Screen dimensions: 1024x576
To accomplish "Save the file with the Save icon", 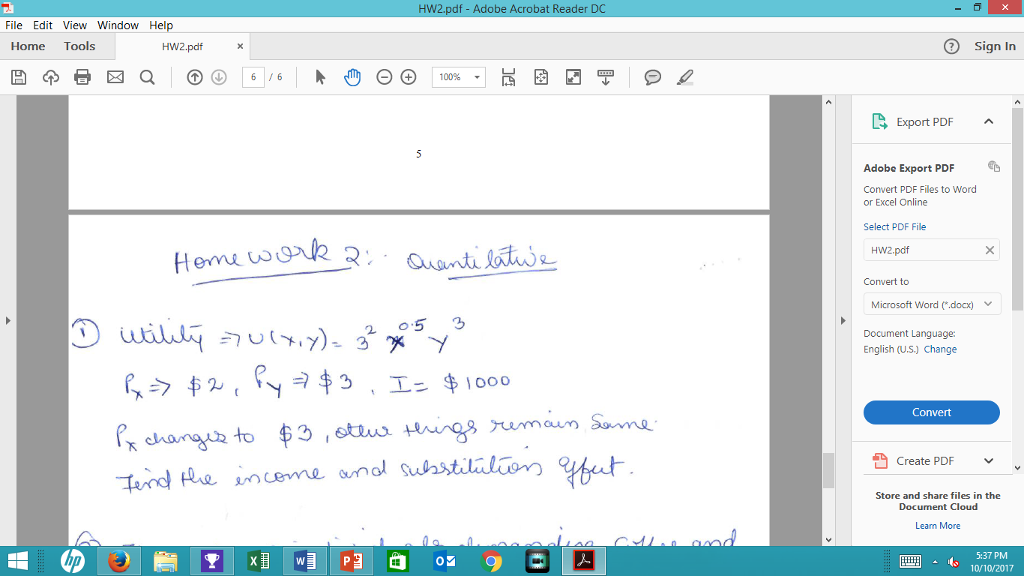I will click(x=18, y=77).
